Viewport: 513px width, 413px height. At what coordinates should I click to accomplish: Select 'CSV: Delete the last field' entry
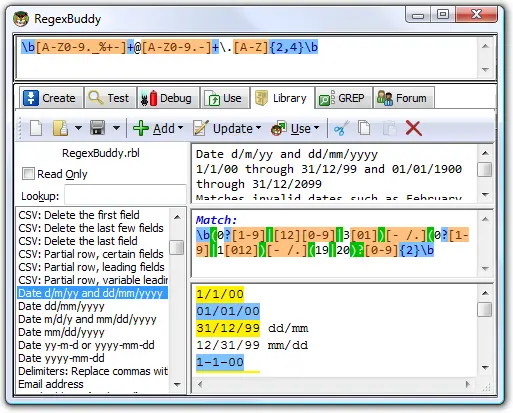93,241
